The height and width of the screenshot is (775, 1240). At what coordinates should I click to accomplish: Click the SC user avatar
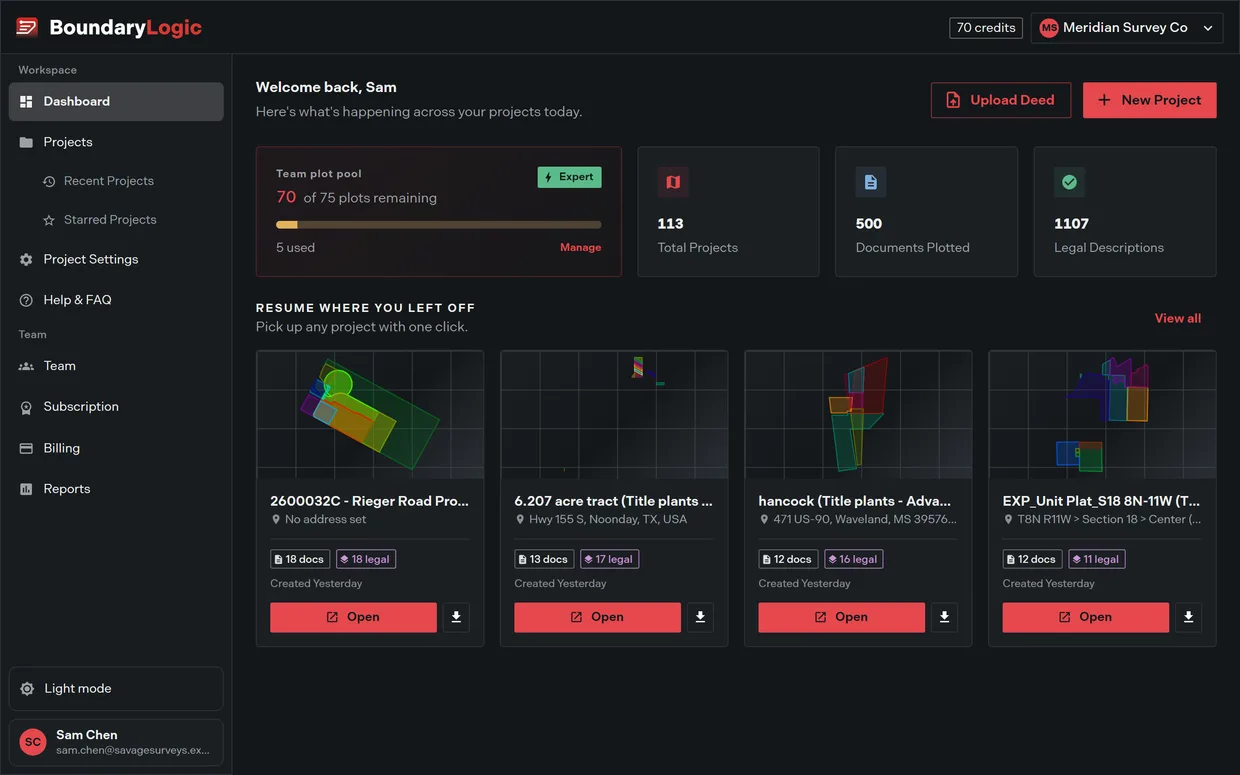33,742
